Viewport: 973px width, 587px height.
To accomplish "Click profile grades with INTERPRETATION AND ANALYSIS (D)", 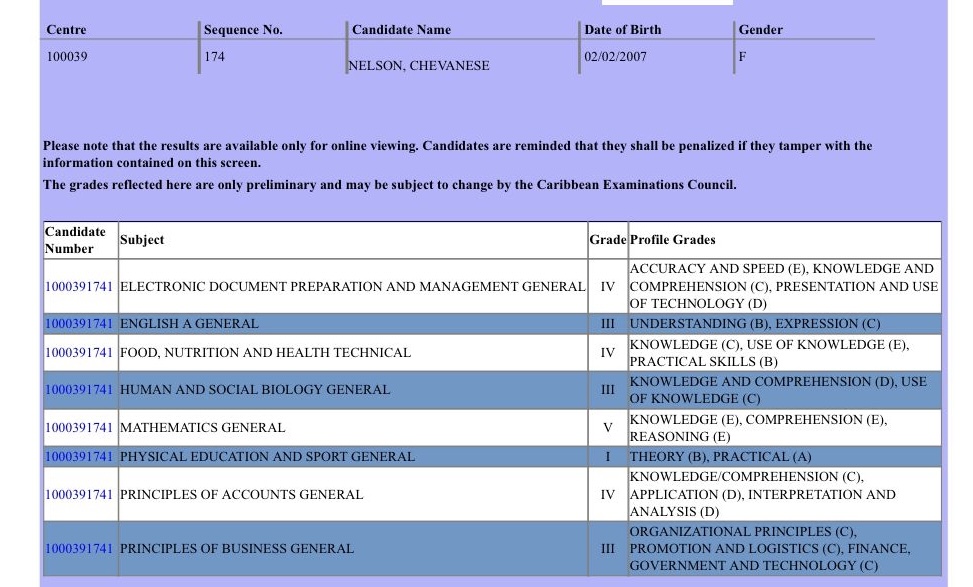I will (x=763, y=494).
